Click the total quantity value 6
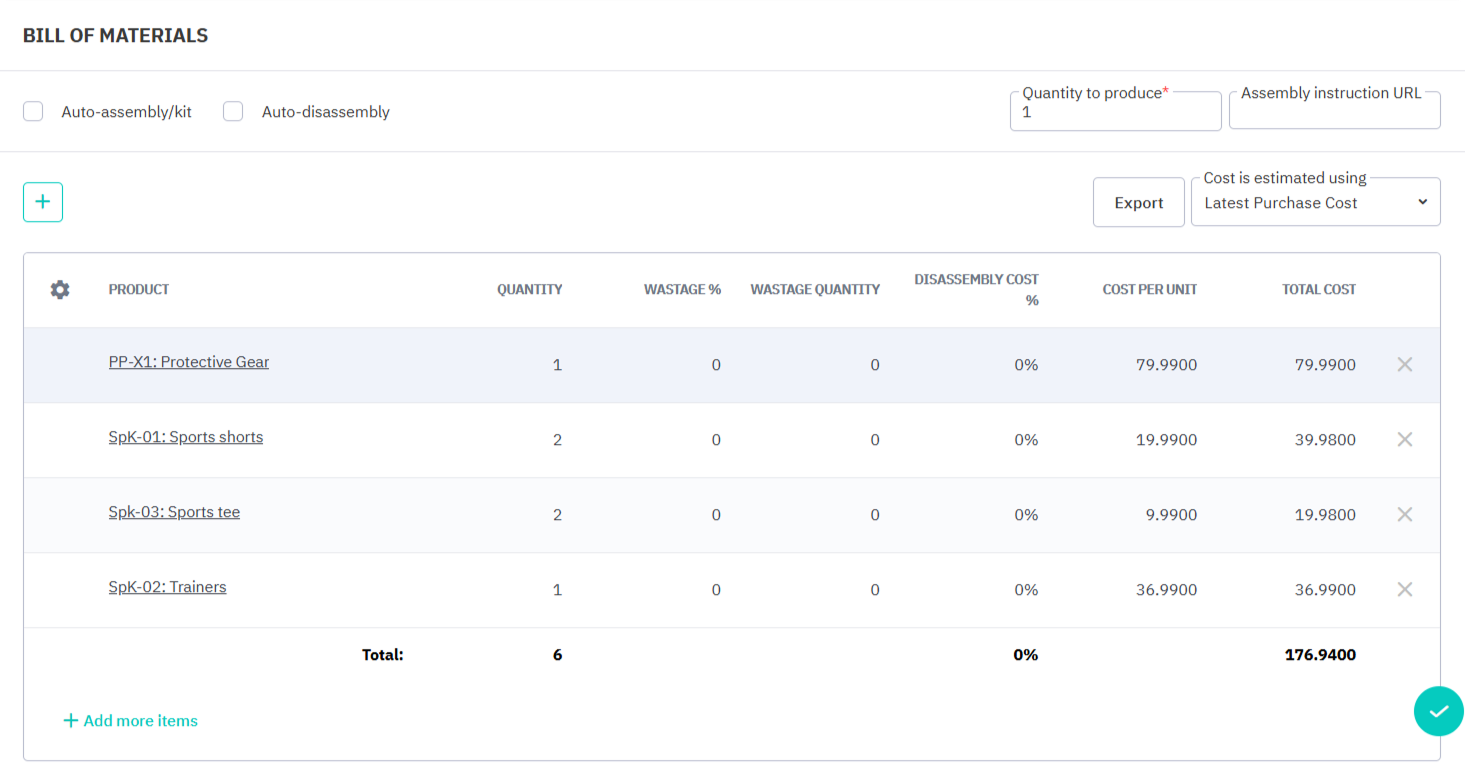This screenshot has height=779, width=1465. click(x=557, y=656)
